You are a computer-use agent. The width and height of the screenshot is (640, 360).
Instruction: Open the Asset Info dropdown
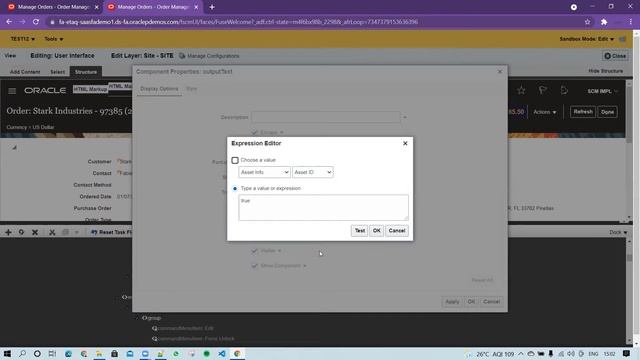click(264, 172)
